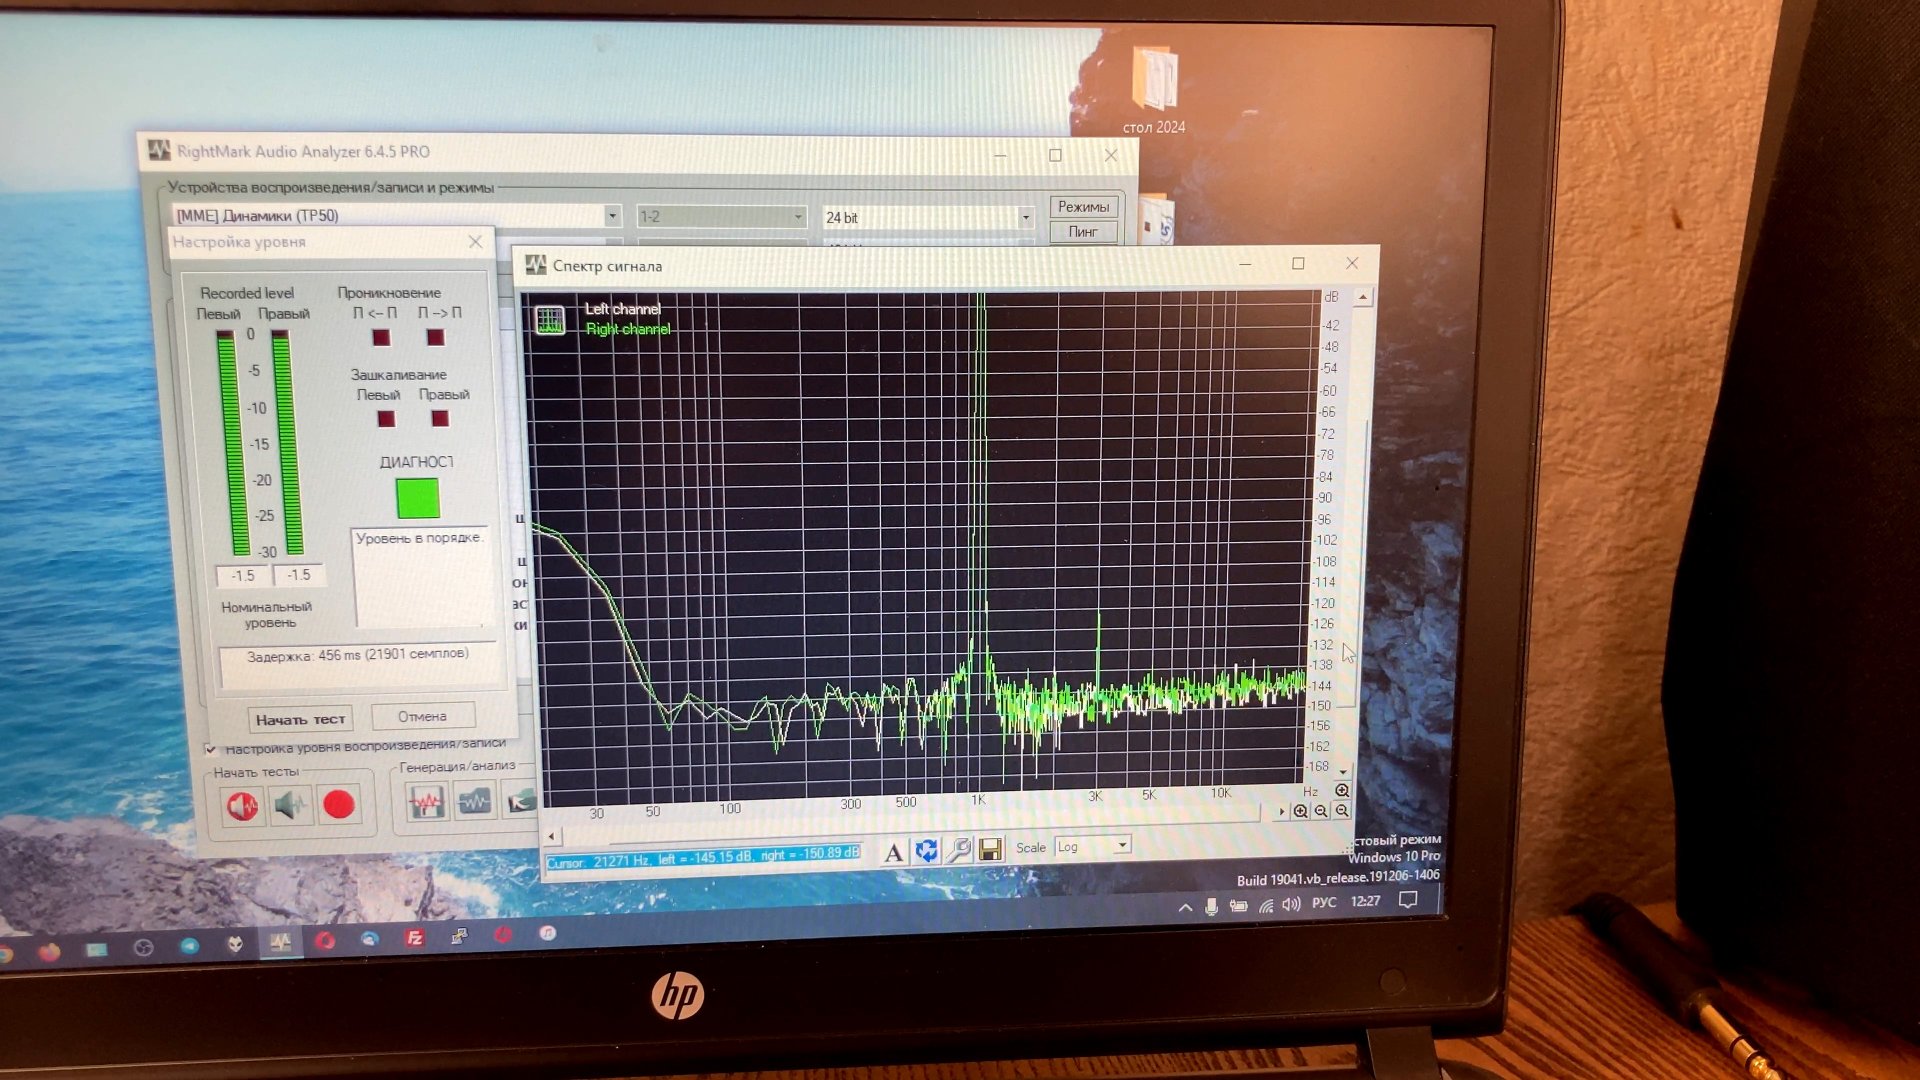Save the spectrum with the floppy disk icon
Image resolution: width=1920 pixels, height=1080 pixels.
[990, 849]
